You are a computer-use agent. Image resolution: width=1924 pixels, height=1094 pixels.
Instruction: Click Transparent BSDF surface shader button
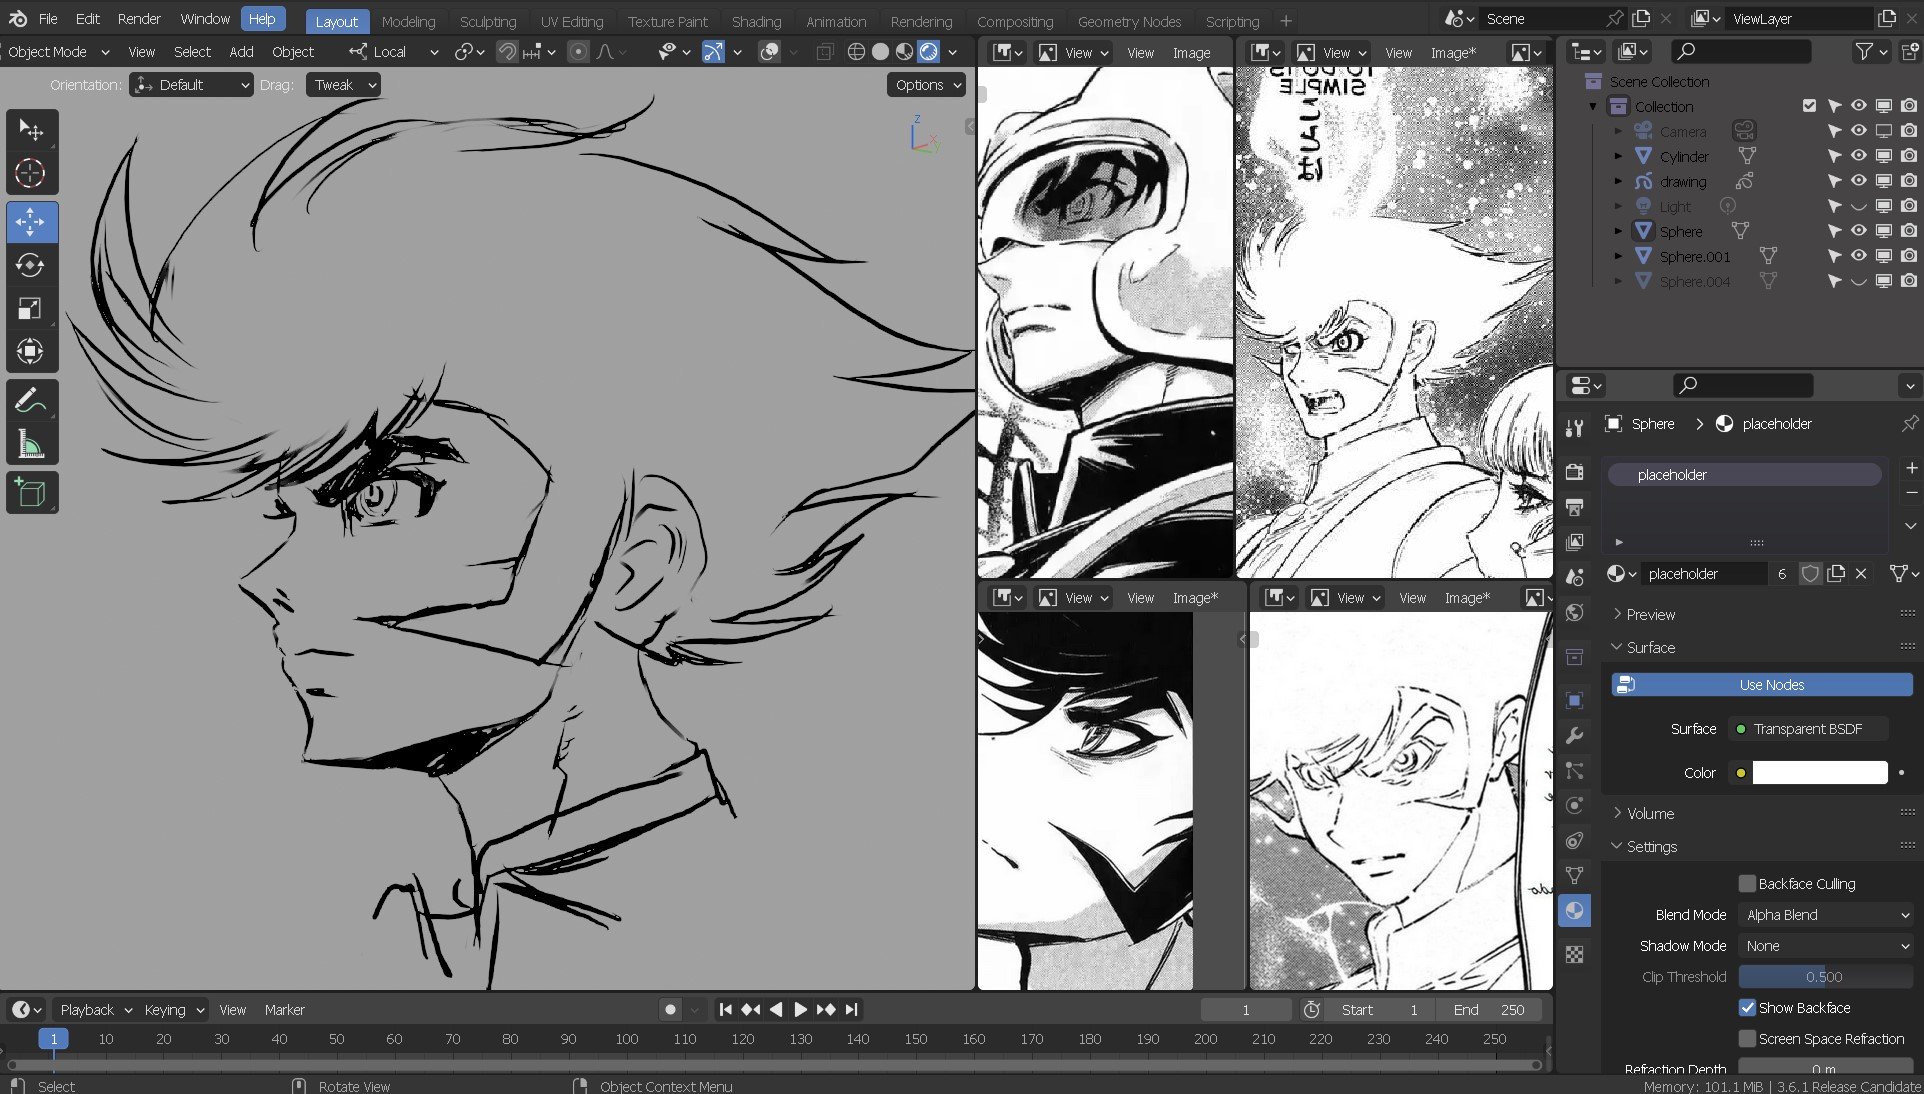tap(1808, 728)
